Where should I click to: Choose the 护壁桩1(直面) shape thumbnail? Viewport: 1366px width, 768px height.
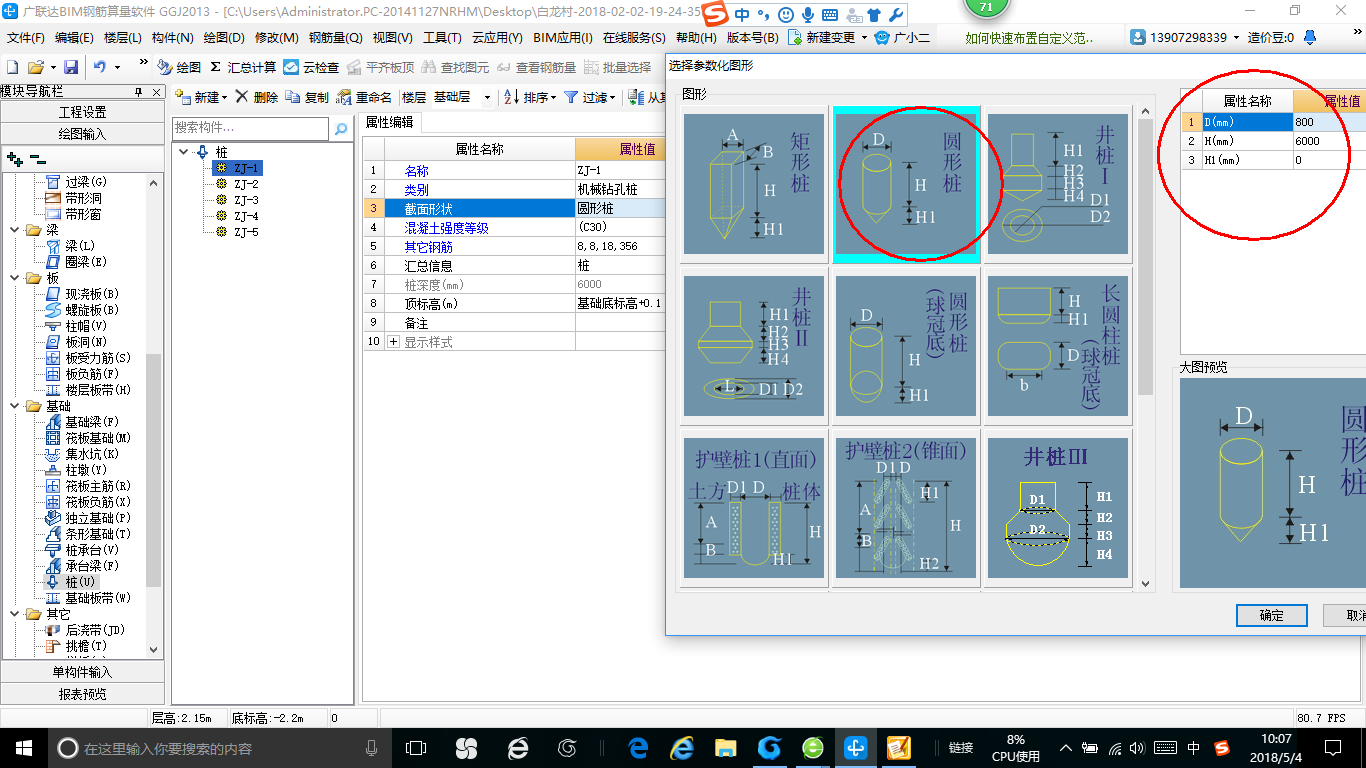click(x=754, y=507)
